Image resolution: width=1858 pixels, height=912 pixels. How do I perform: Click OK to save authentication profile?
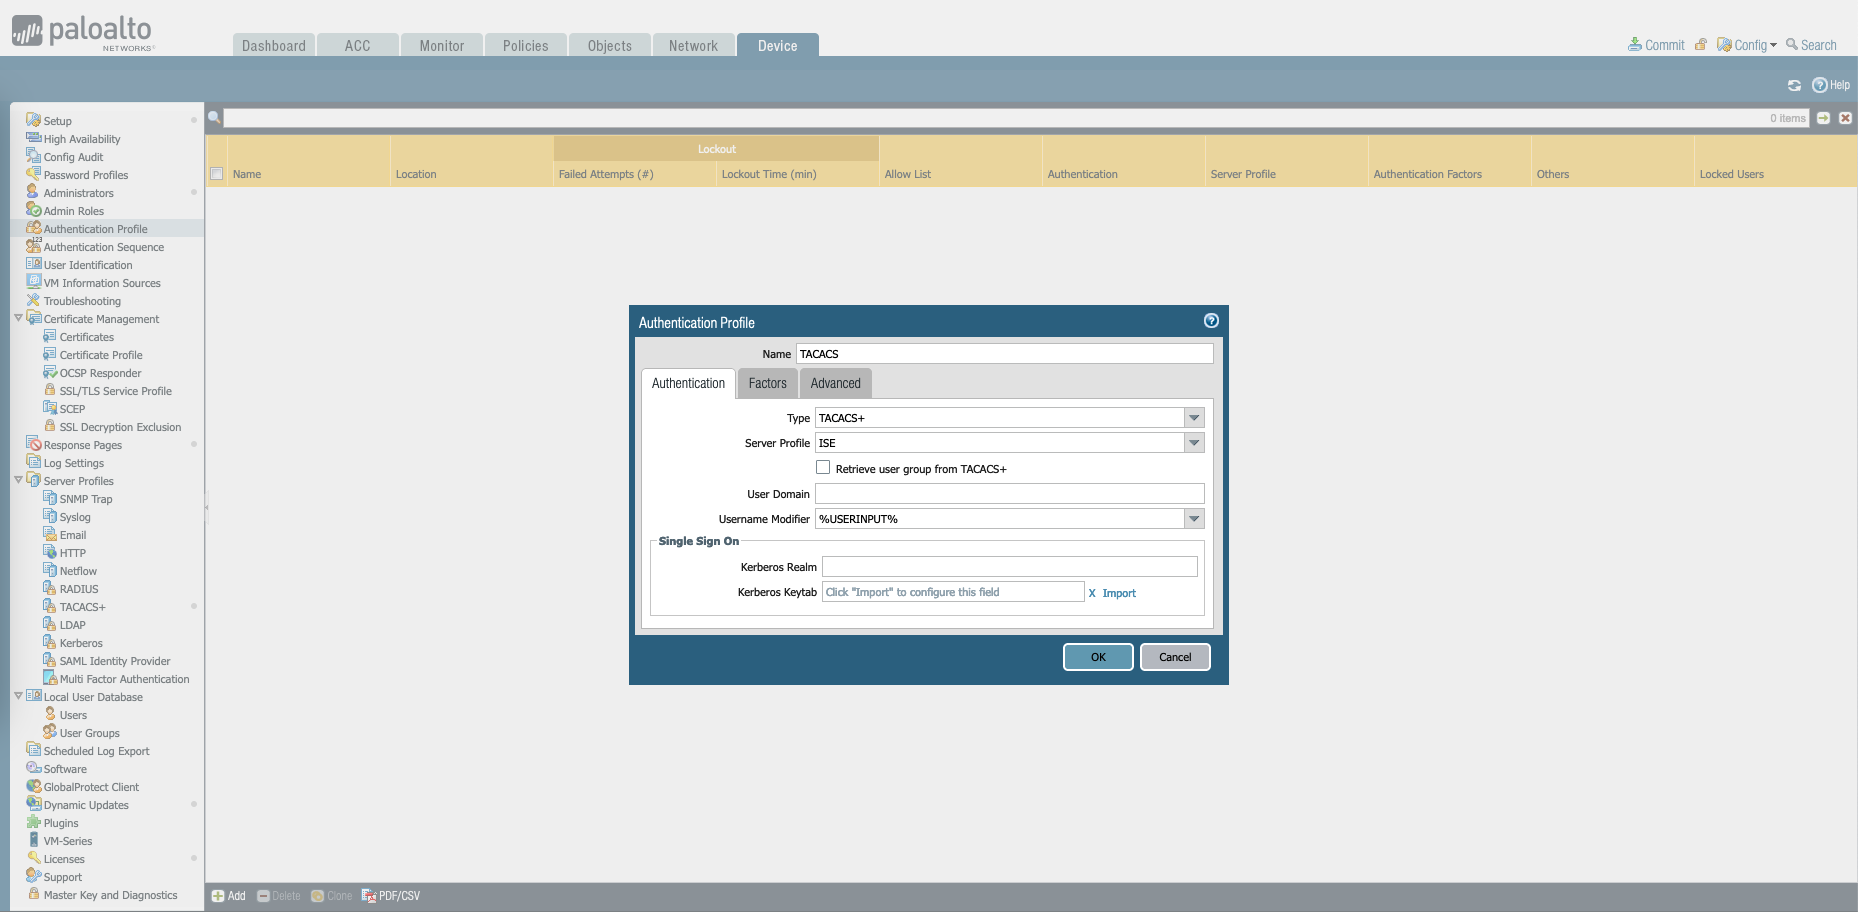point(1098,657)
